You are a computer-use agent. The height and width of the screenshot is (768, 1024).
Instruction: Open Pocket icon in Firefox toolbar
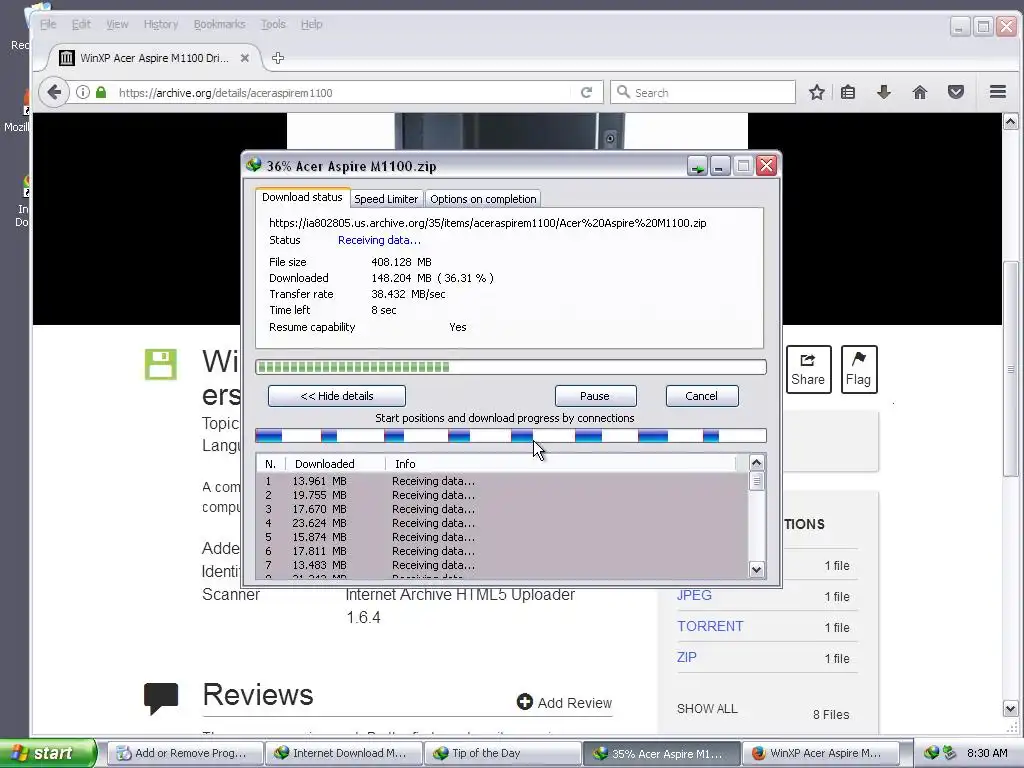[x=955, y=92]
